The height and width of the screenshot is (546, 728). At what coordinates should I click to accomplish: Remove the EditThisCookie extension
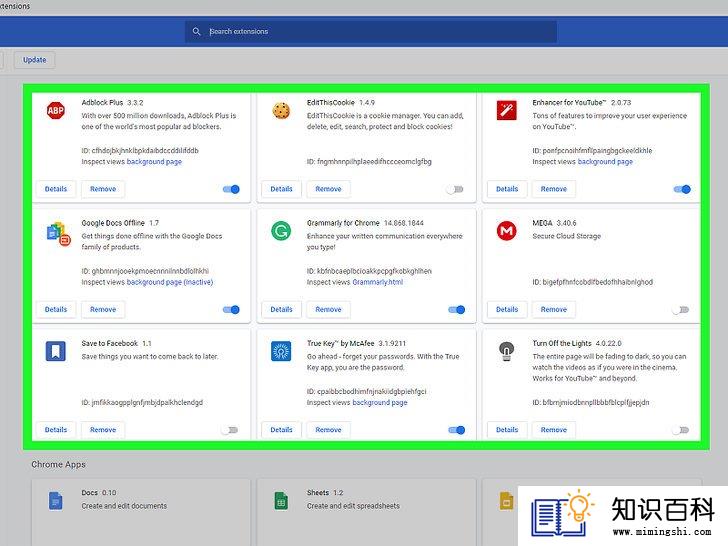(x=328, y=189)
